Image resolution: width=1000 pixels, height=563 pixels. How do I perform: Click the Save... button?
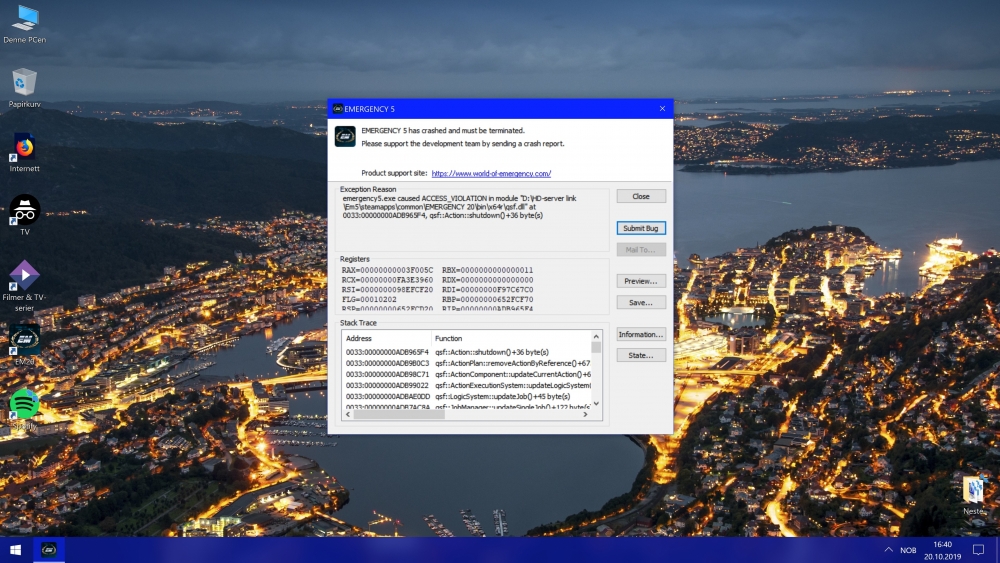(641, 302)
